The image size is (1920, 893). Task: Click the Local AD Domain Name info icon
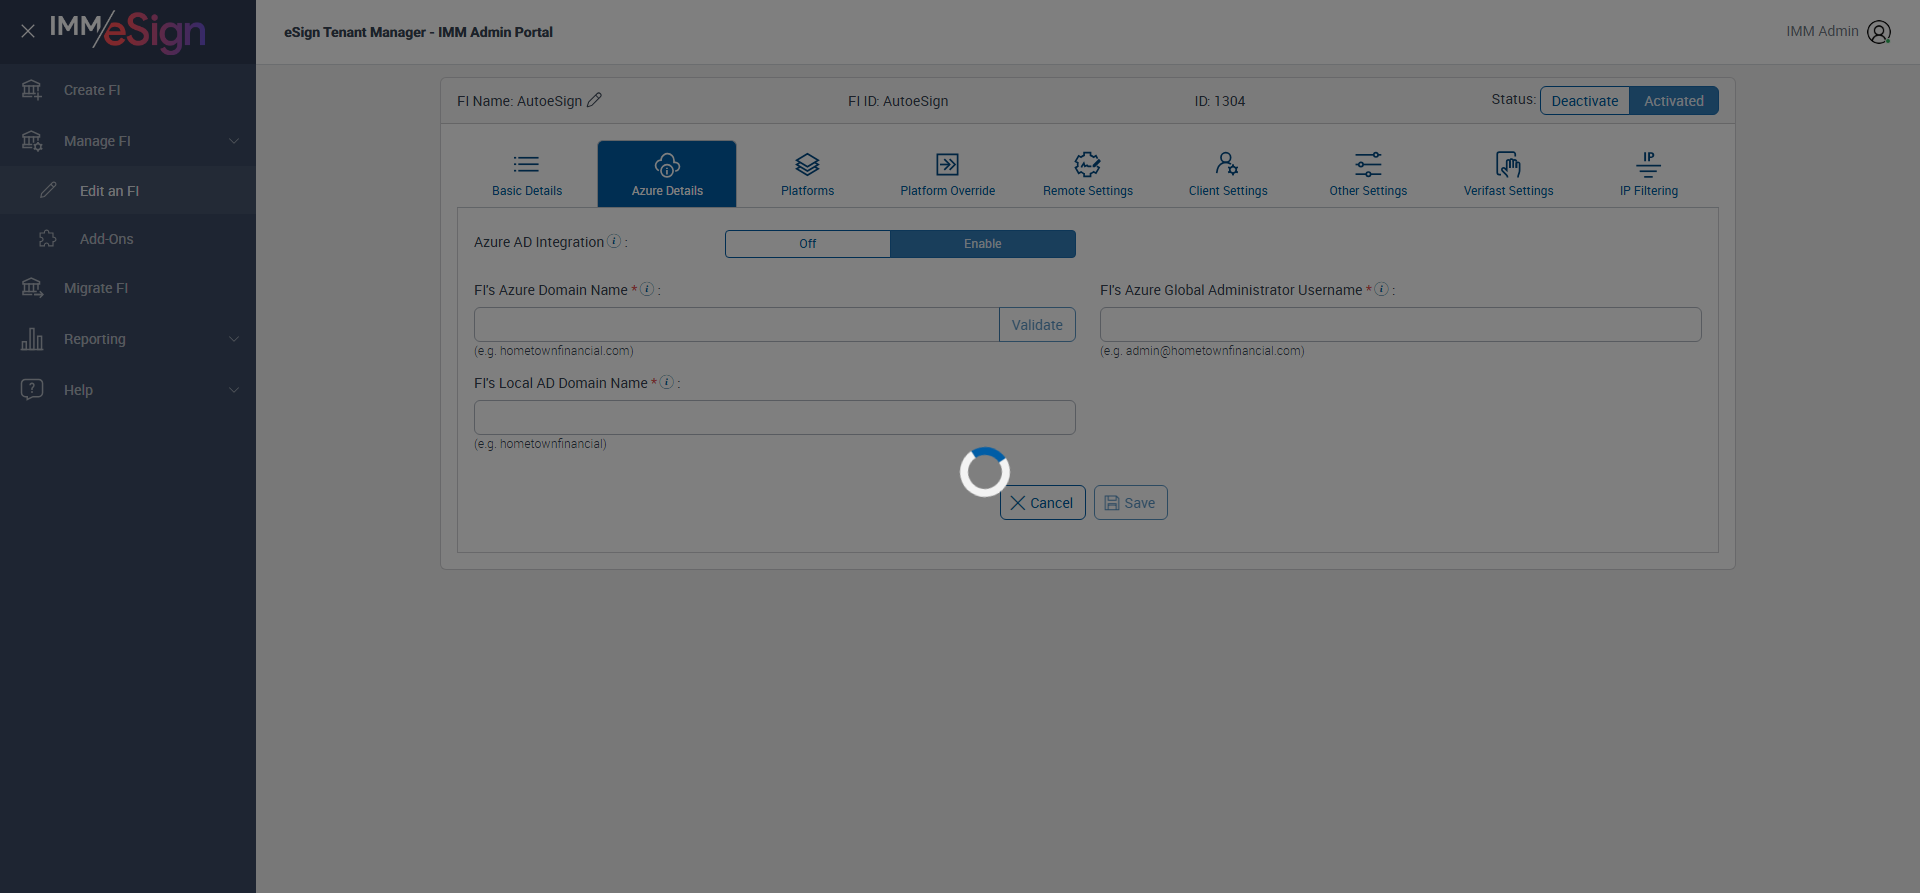[x=667, y=382]
